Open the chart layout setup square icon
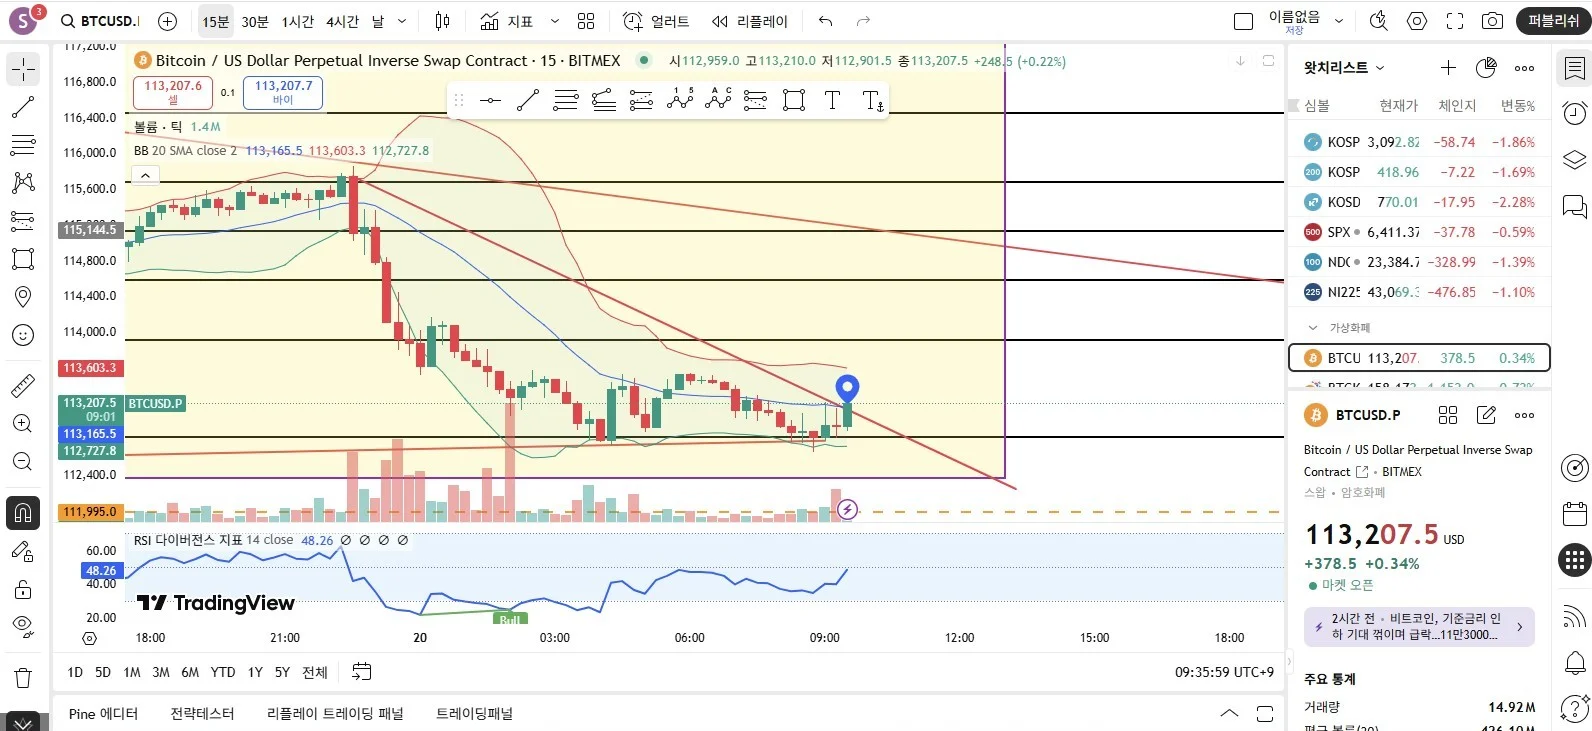Viewport: 1592px width, 731px height. [1244, 21]
